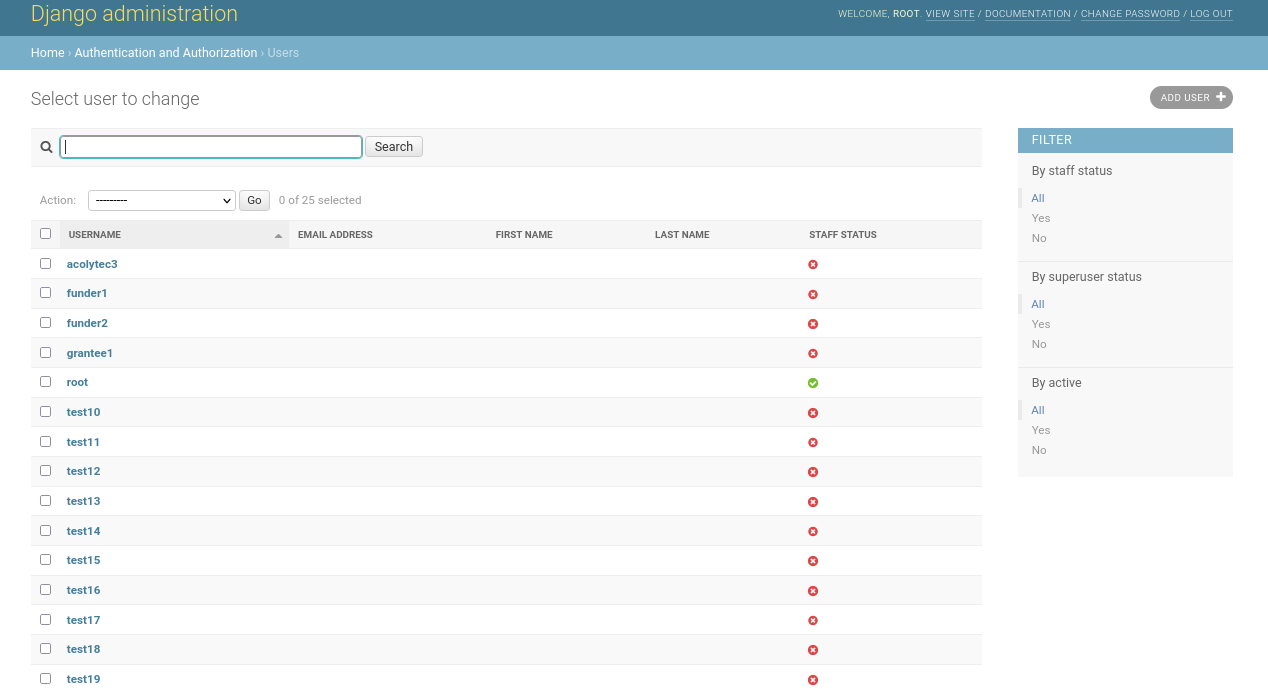Filter active users by No
The image size is (1268, 689).
1039,450
